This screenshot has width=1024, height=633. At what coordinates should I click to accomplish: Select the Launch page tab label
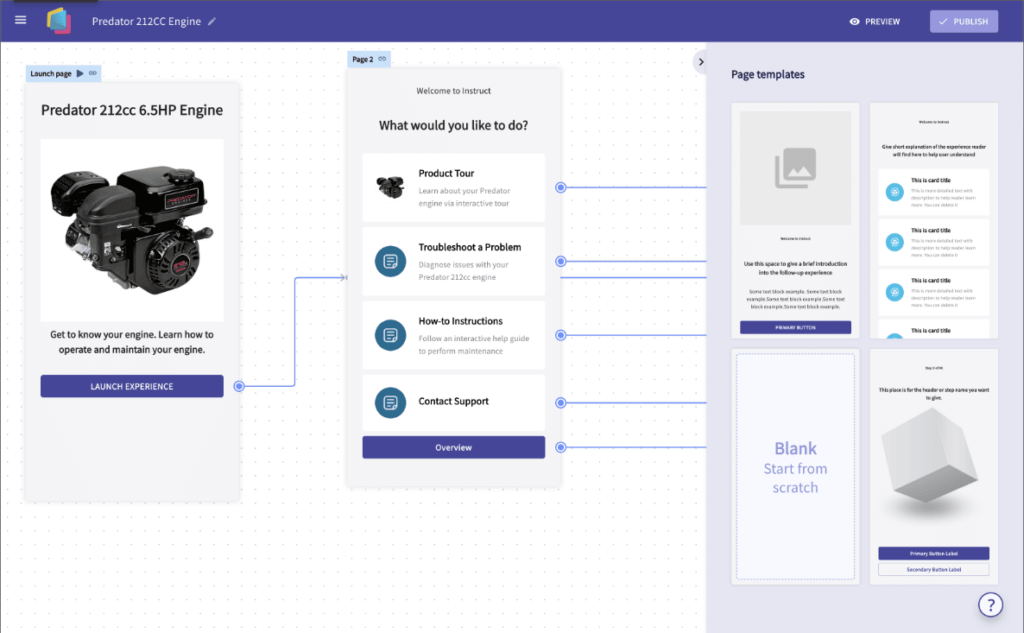51,74
